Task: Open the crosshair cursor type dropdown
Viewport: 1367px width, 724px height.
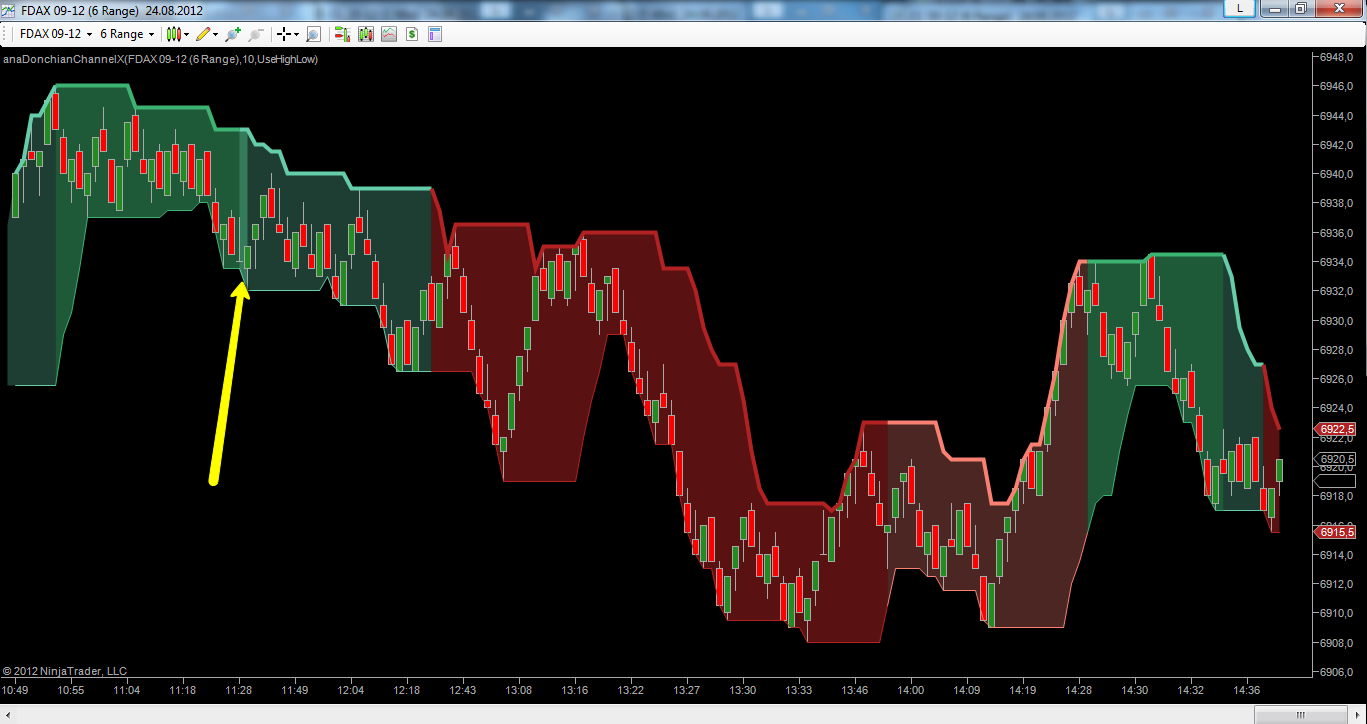Action: 288,34
